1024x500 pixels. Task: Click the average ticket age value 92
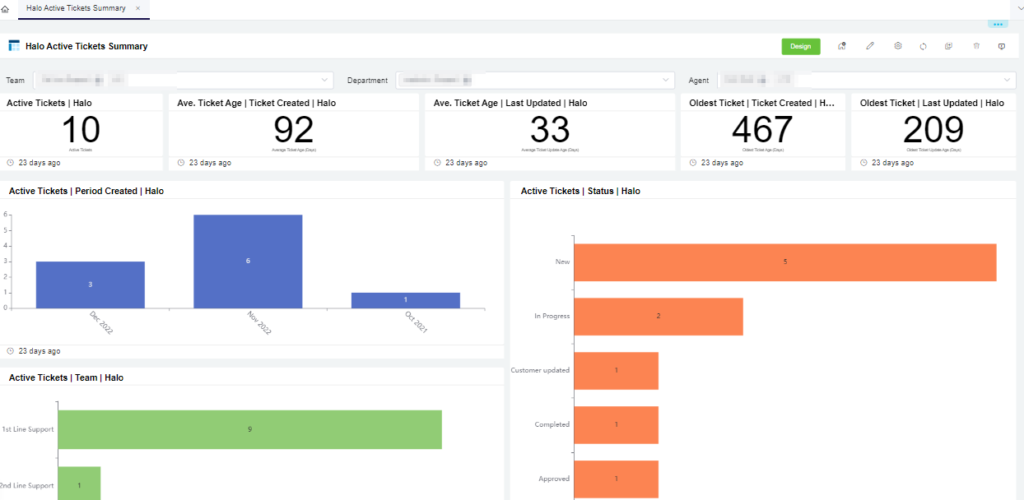tap(293, 130)
